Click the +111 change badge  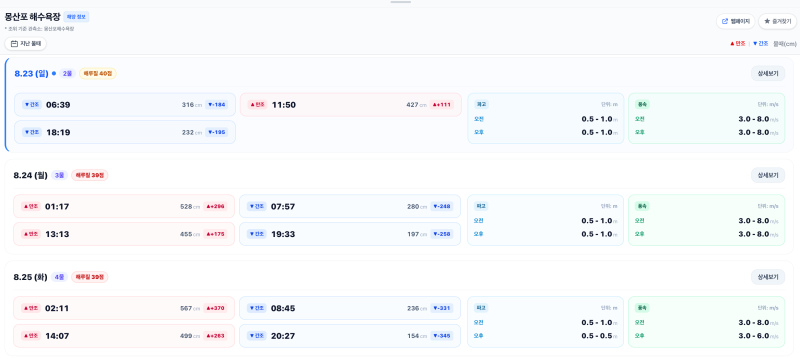tap(442, 105)
